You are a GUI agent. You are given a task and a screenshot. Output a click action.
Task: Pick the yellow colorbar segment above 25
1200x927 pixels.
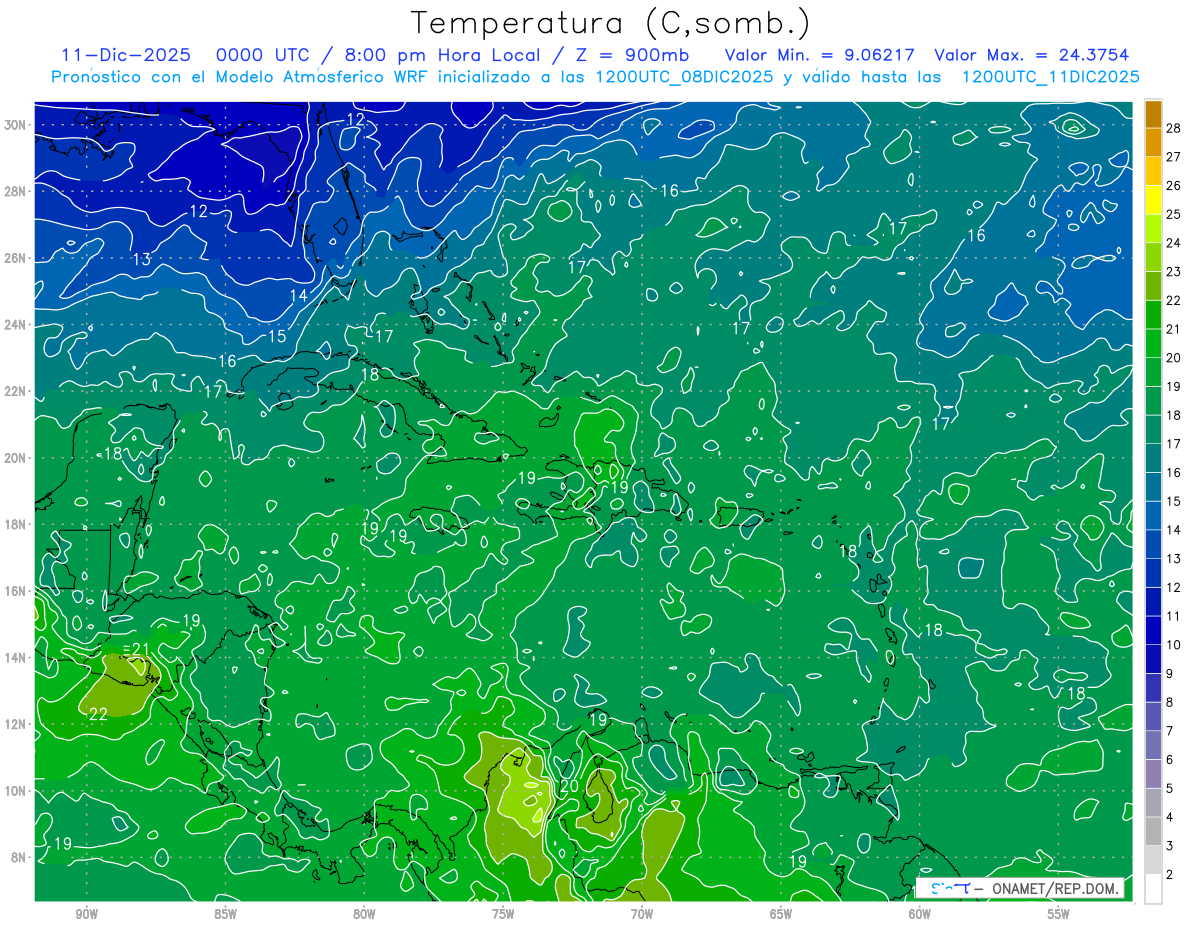1154,200
